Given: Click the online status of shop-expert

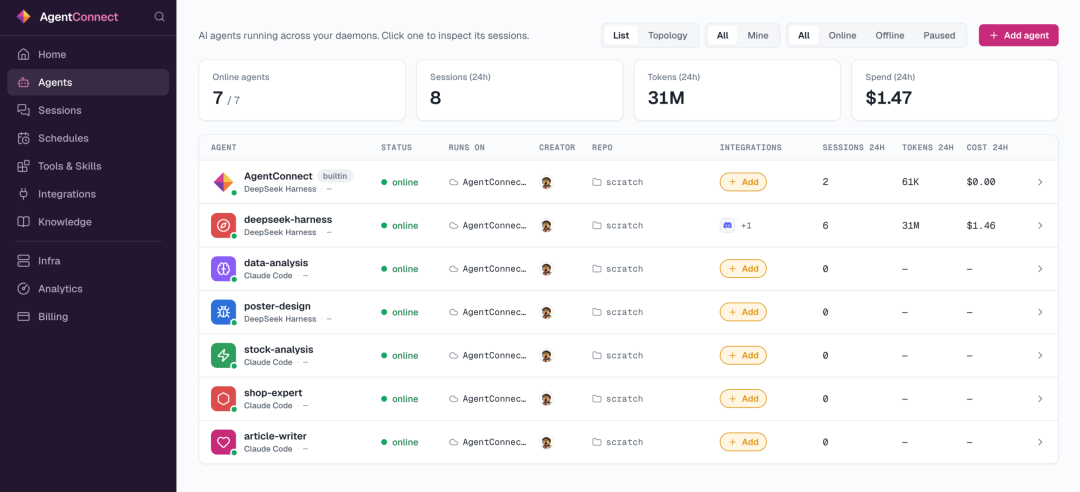Looking at the screenshot, I should (x=399, y=399).
